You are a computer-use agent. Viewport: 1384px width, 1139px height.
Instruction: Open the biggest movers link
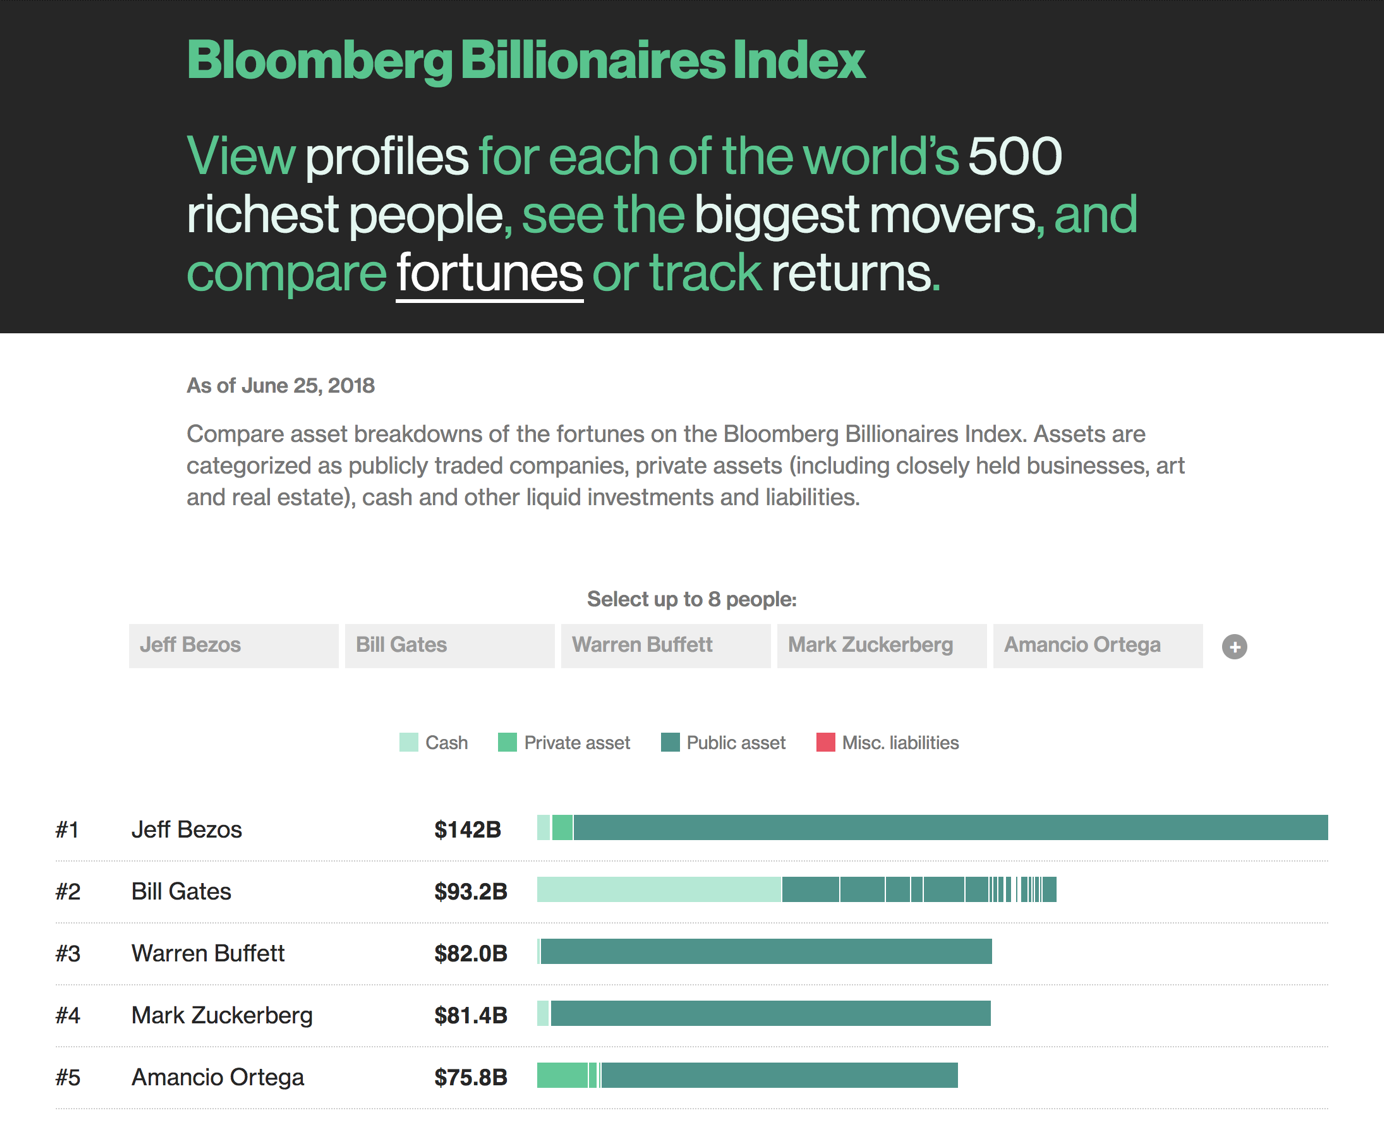tap(865, 215)
